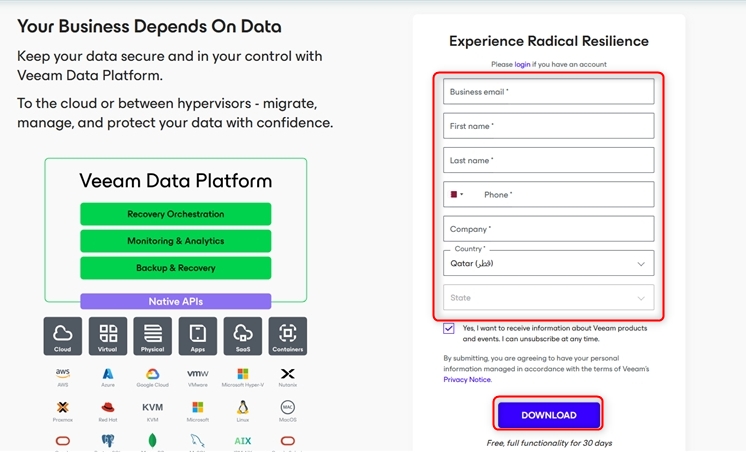Expand the State dropdown
Image resolution: width=746 pixels, height=452 pixels.
(548, 298)
